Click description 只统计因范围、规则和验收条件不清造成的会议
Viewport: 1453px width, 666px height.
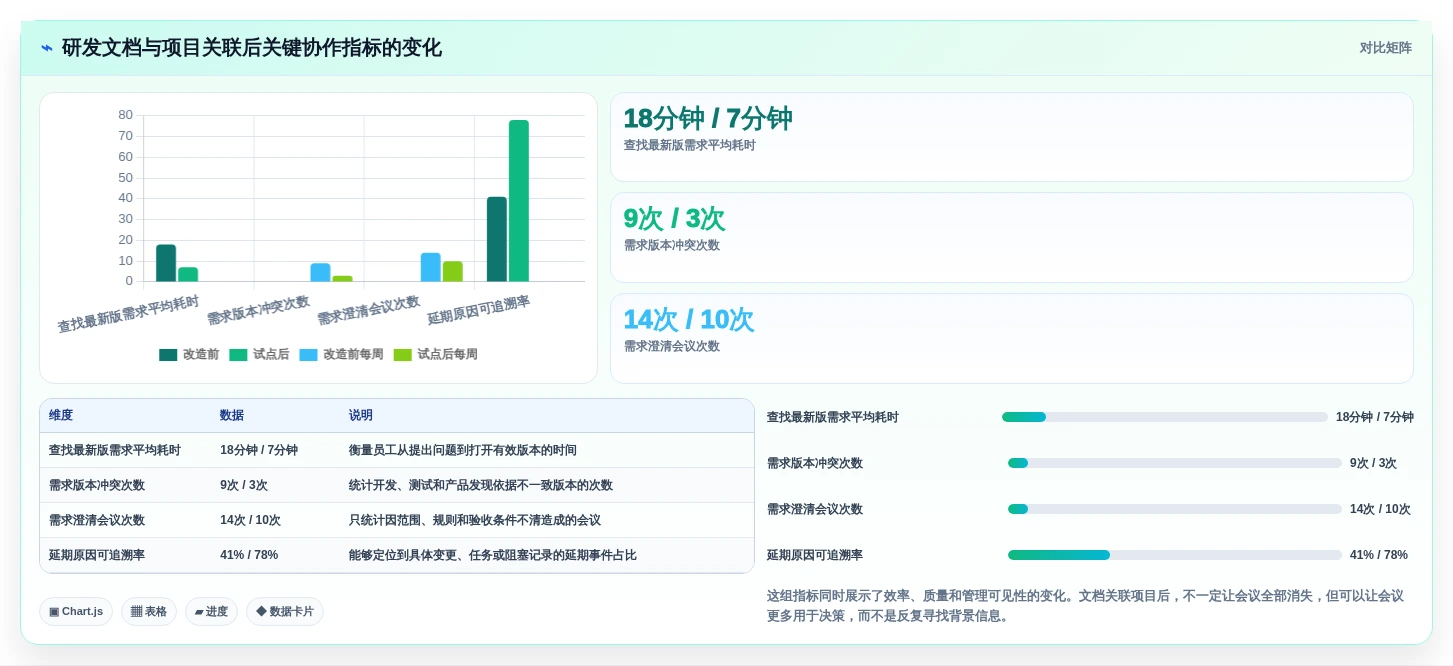tap(475, 521)
